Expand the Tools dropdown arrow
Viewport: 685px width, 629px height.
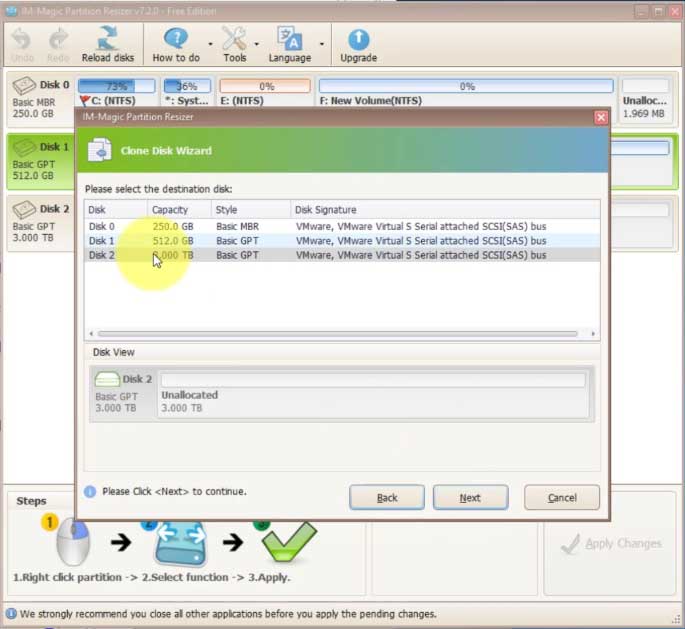pyautogui.click(x=256, y=44)
